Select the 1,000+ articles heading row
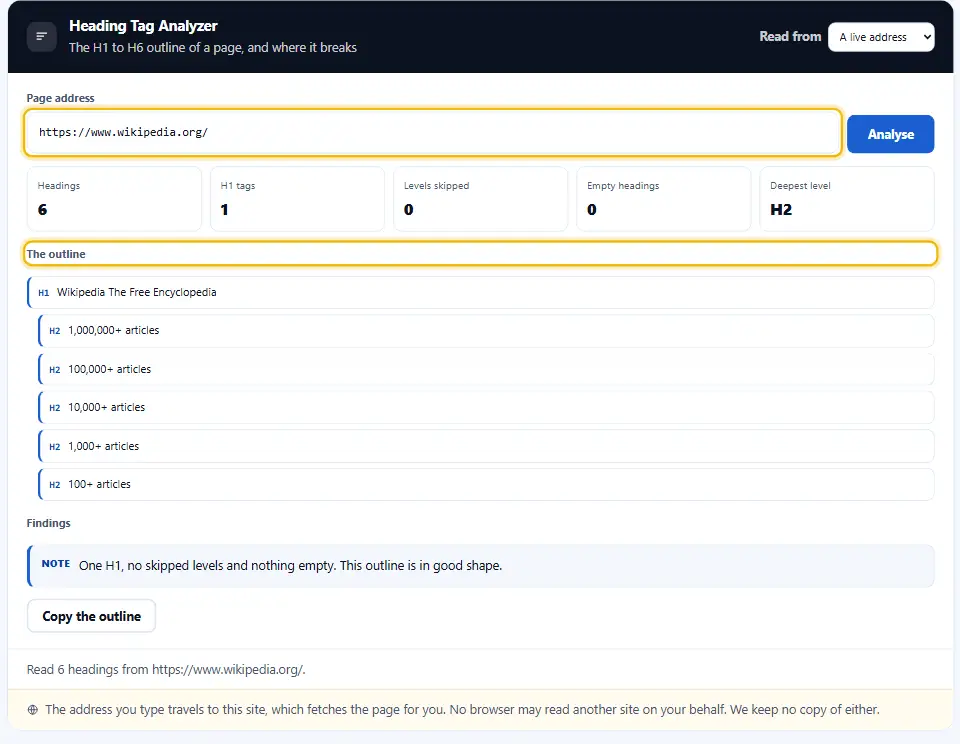The height and width of the screenshot is (744, 960). point(486,446)
